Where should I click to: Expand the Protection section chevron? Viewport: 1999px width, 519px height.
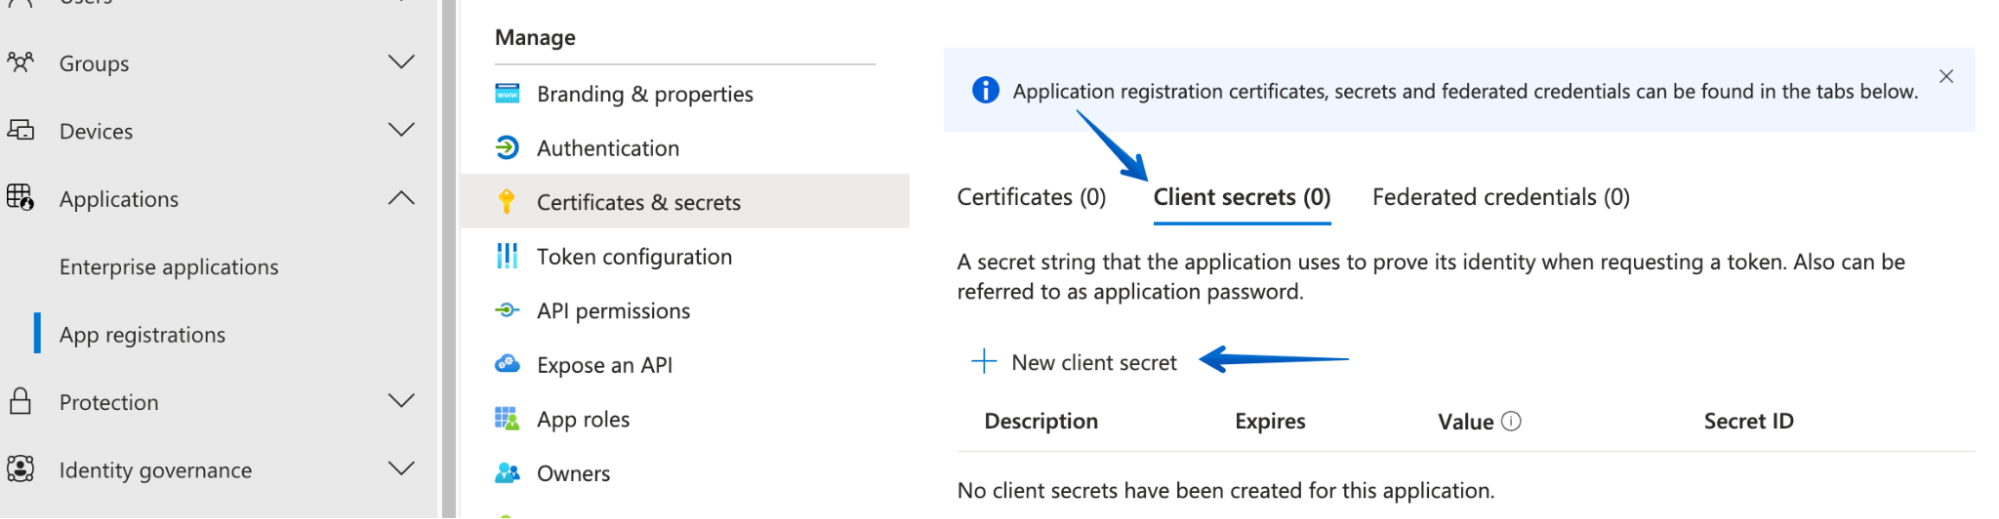pos(401,401)
